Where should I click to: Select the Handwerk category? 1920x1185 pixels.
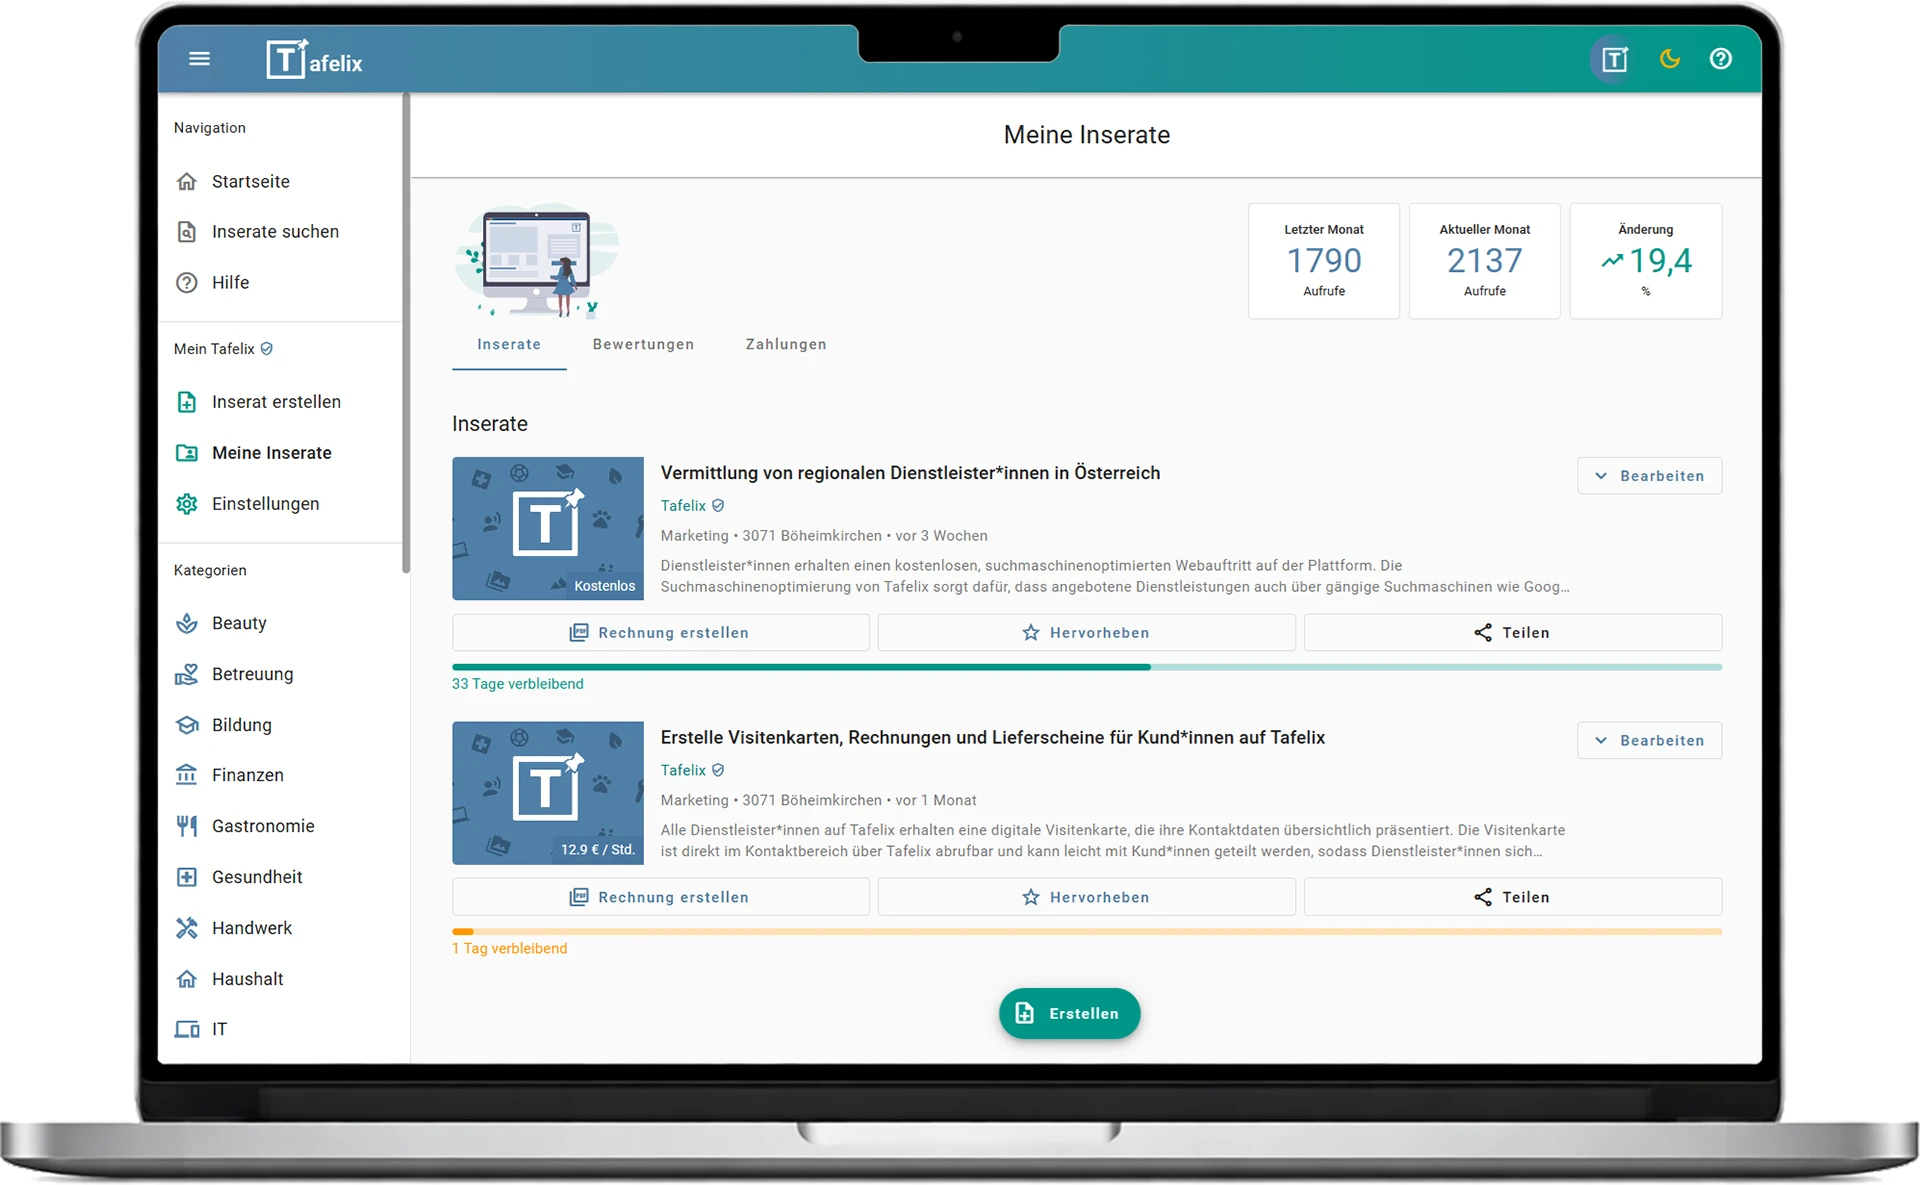pos(250,928)
